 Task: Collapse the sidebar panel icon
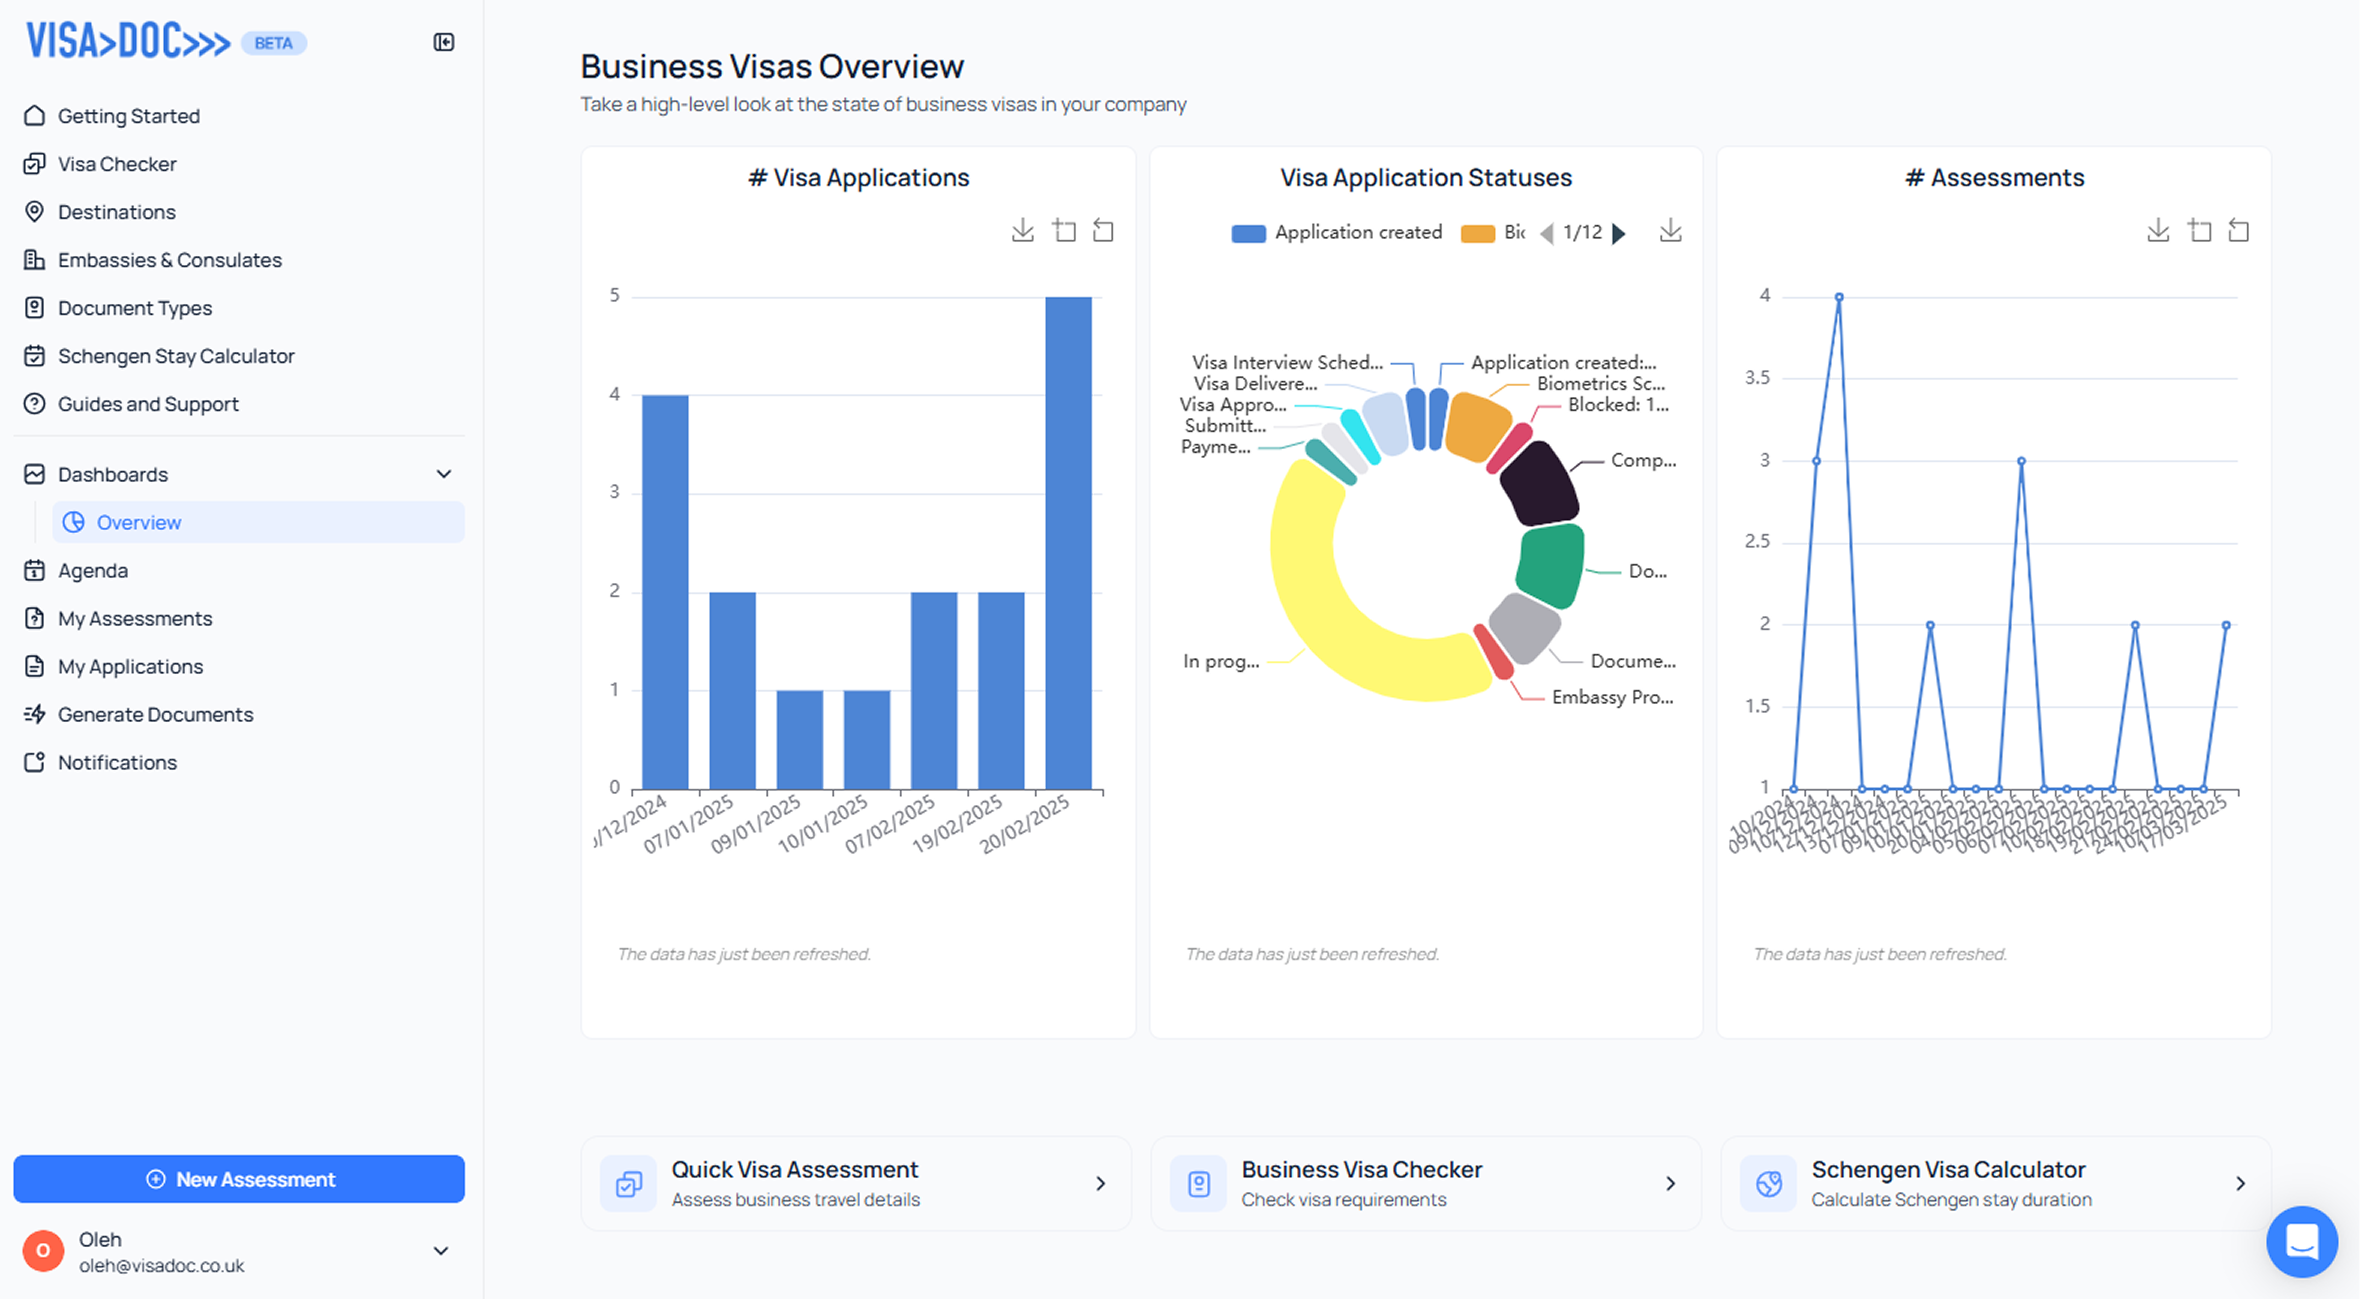coord(444,42)
